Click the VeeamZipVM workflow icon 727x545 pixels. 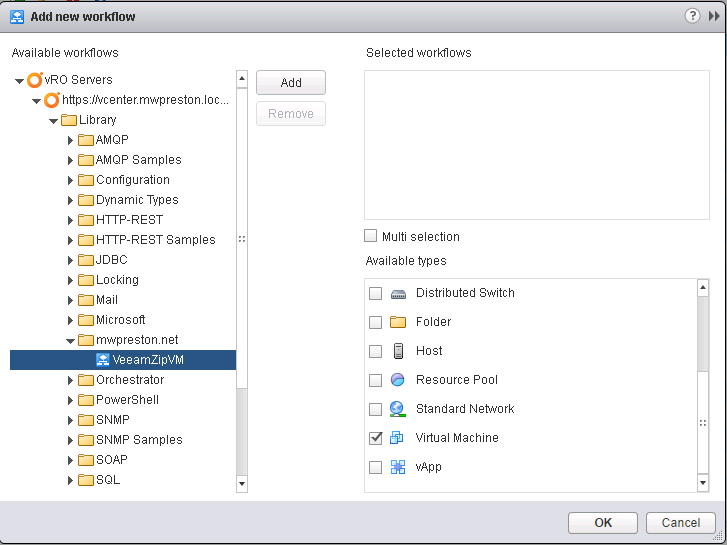(x=102, y=360)
